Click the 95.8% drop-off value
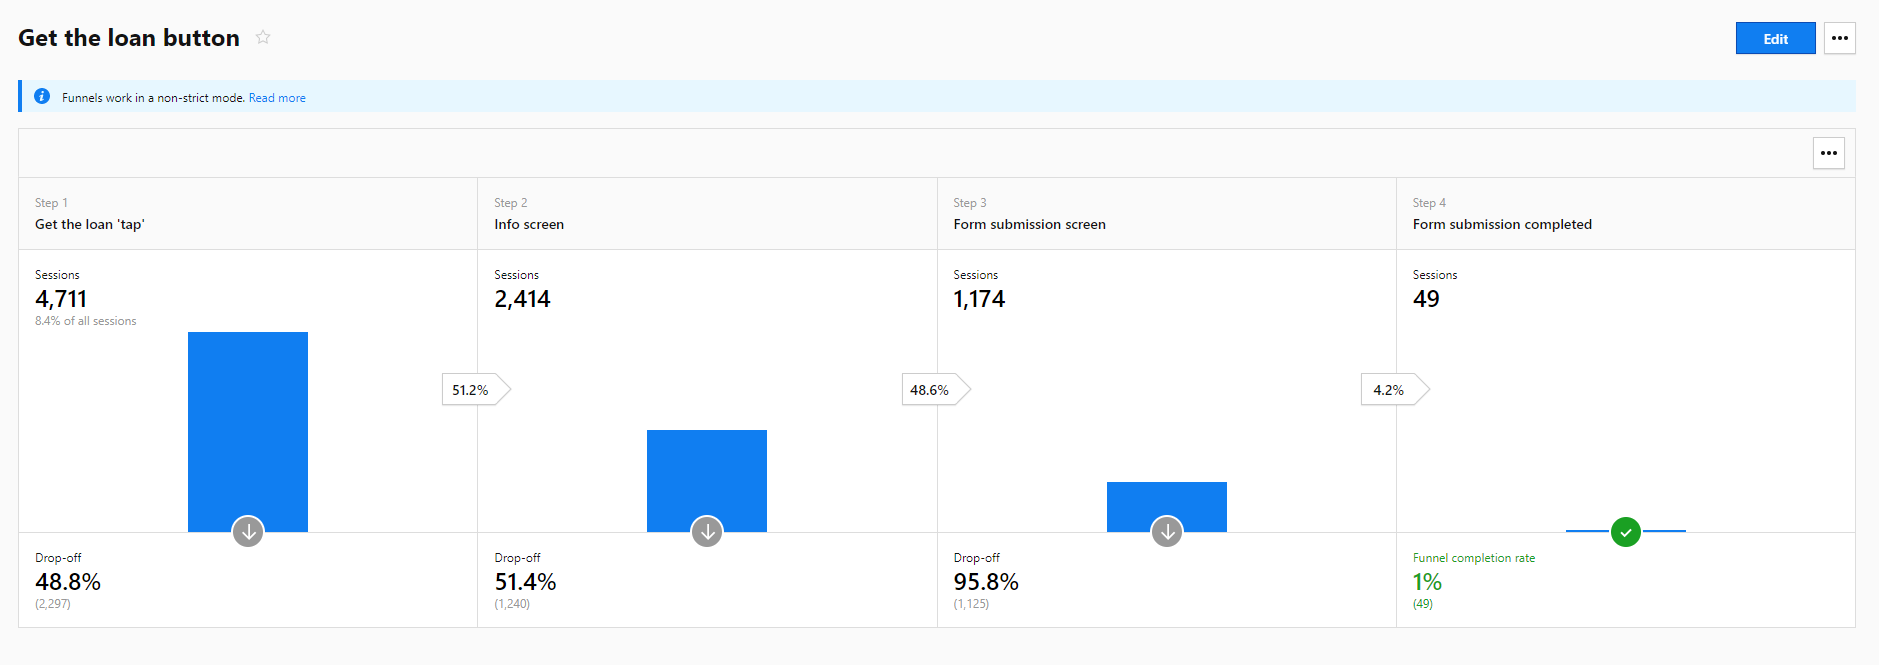The height and width of the screenshot is (665, 1879). click(986, 582)
